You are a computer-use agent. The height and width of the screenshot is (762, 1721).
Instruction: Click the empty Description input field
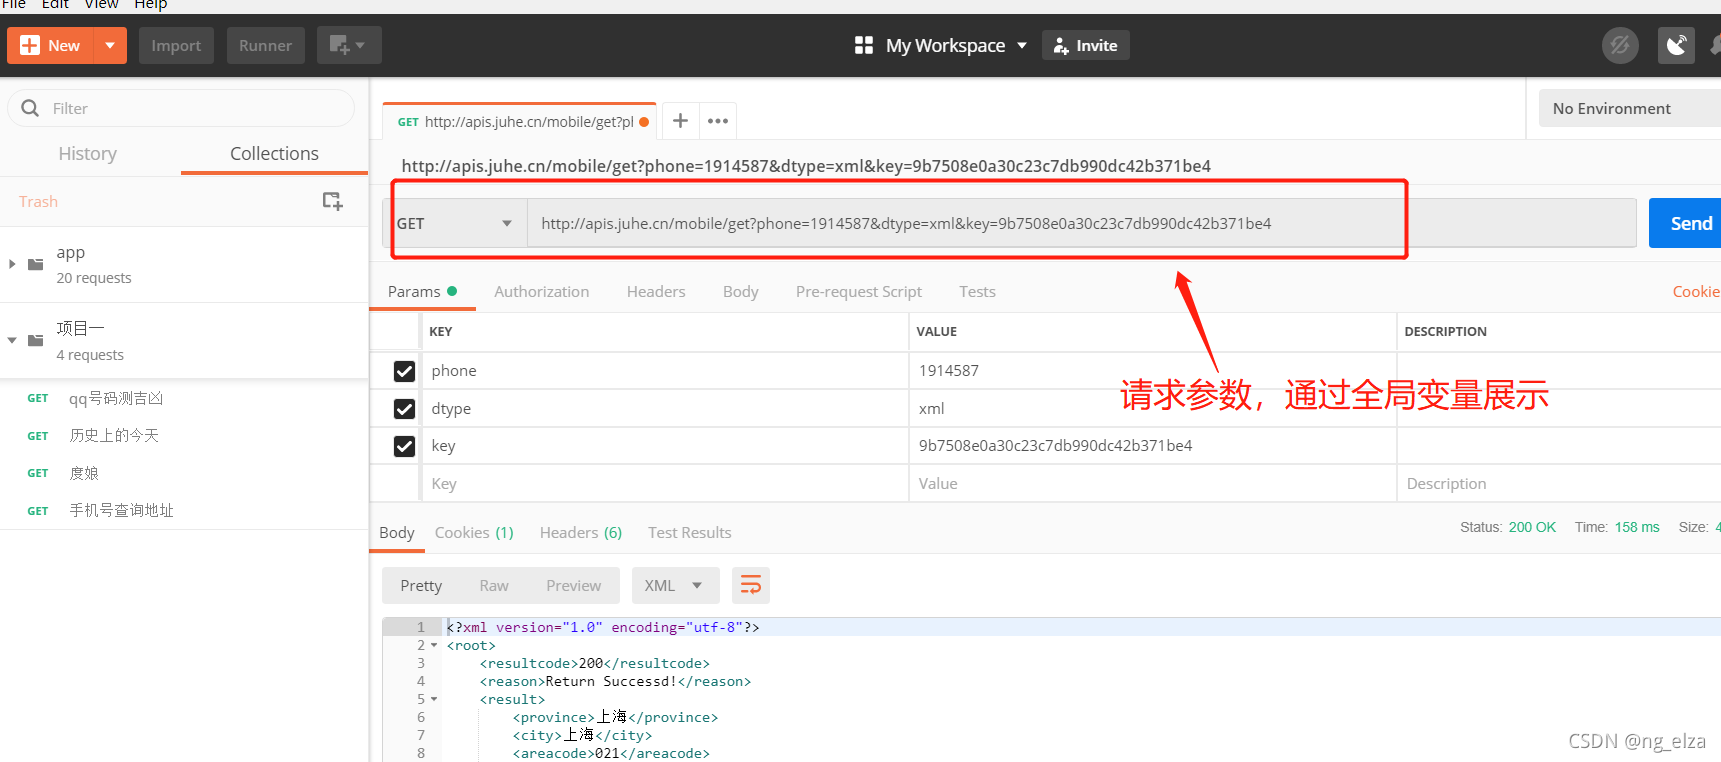[1559, 484]
